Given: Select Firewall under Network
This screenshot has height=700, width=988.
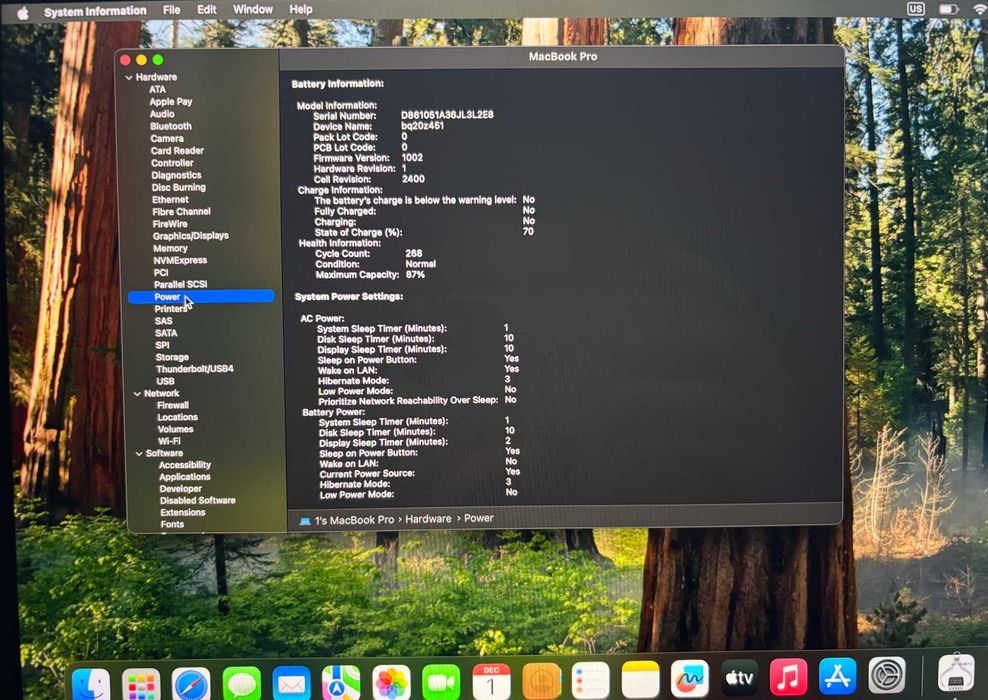Looking at the screenshot, I should 173,405.
